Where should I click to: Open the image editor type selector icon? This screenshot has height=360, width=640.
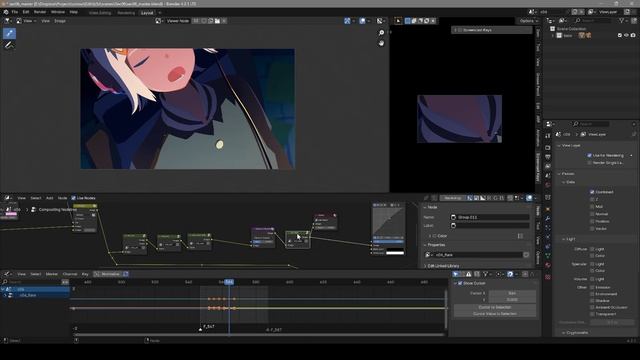pos(7,21)
